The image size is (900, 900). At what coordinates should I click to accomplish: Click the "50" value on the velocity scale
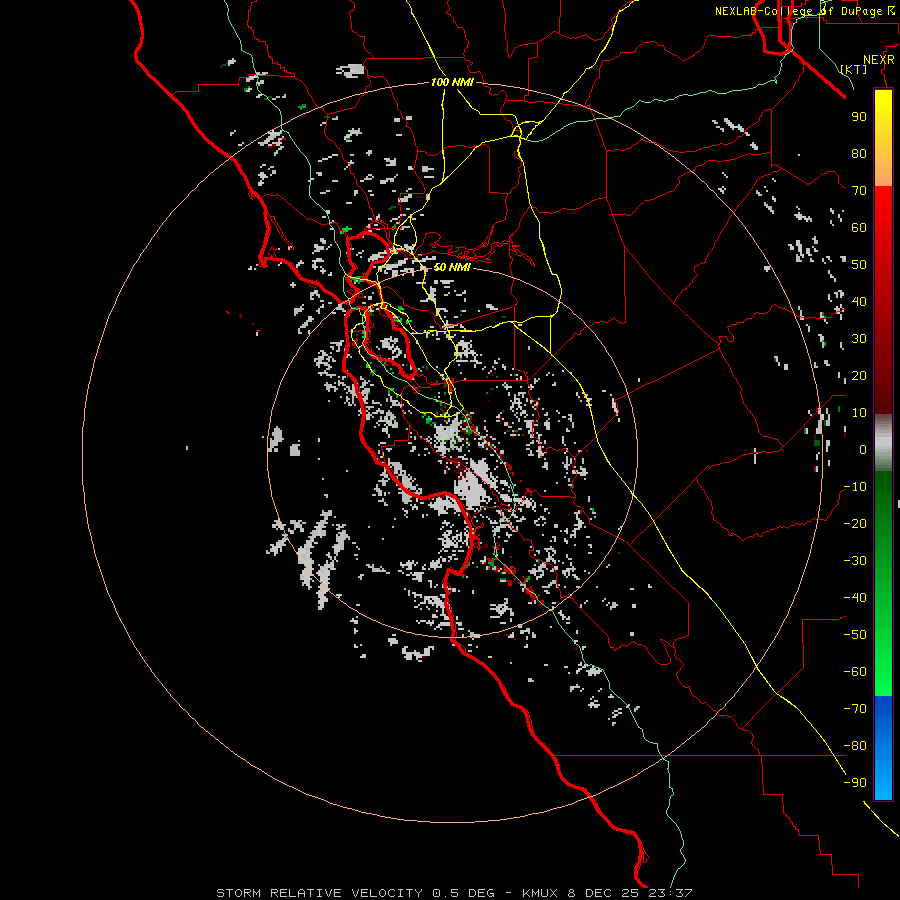[859, 265]
